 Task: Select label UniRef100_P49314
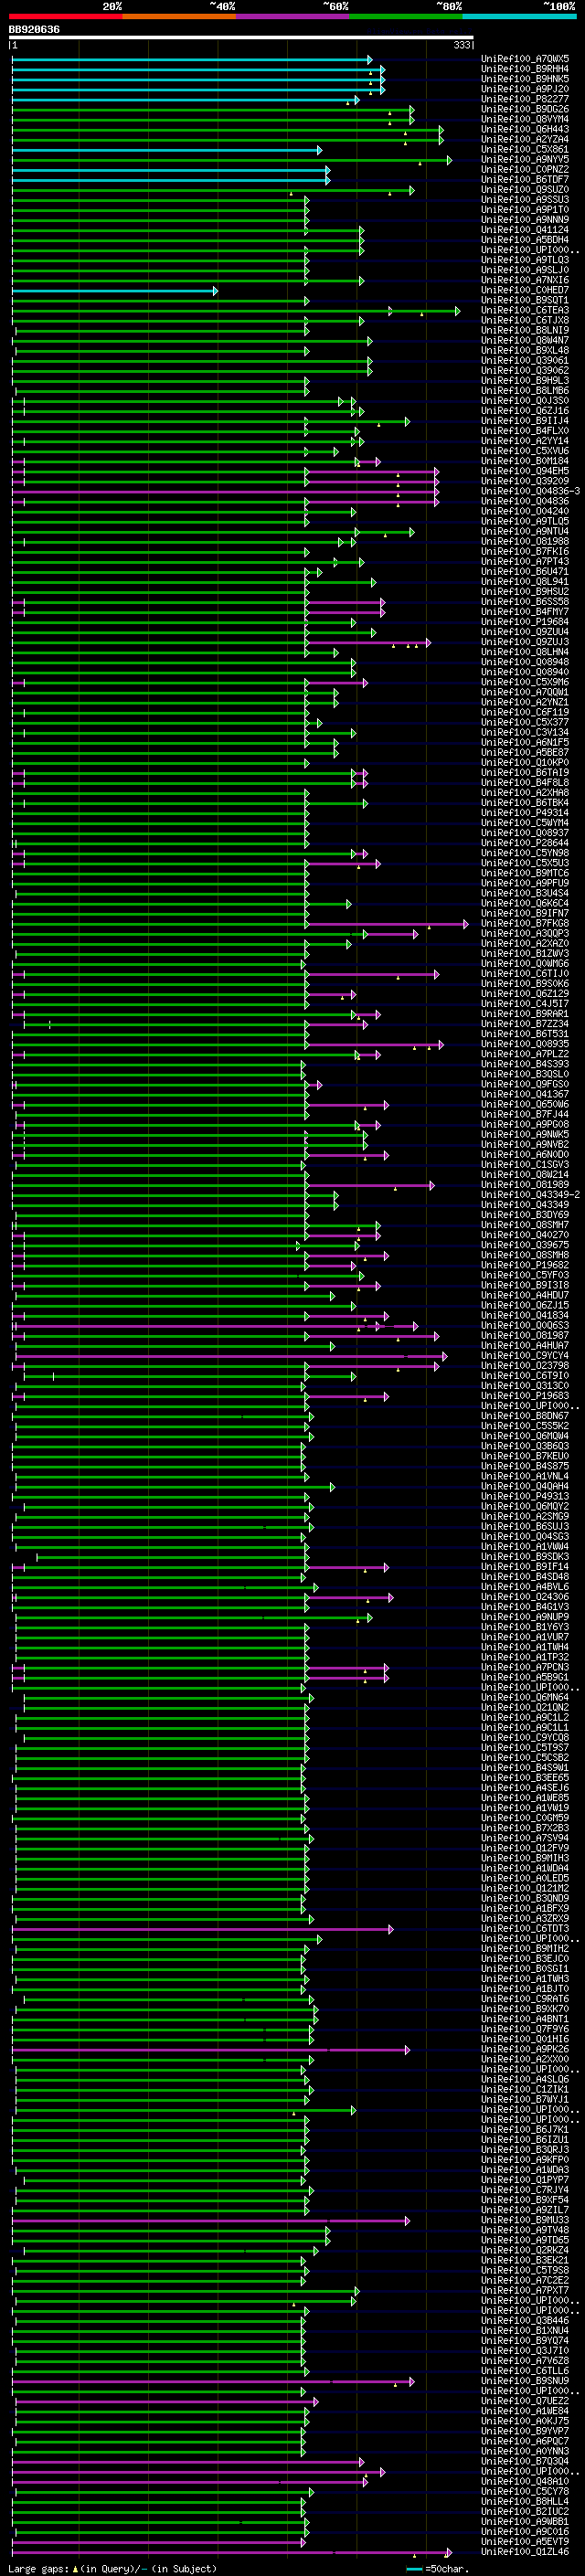coord(525,813)
